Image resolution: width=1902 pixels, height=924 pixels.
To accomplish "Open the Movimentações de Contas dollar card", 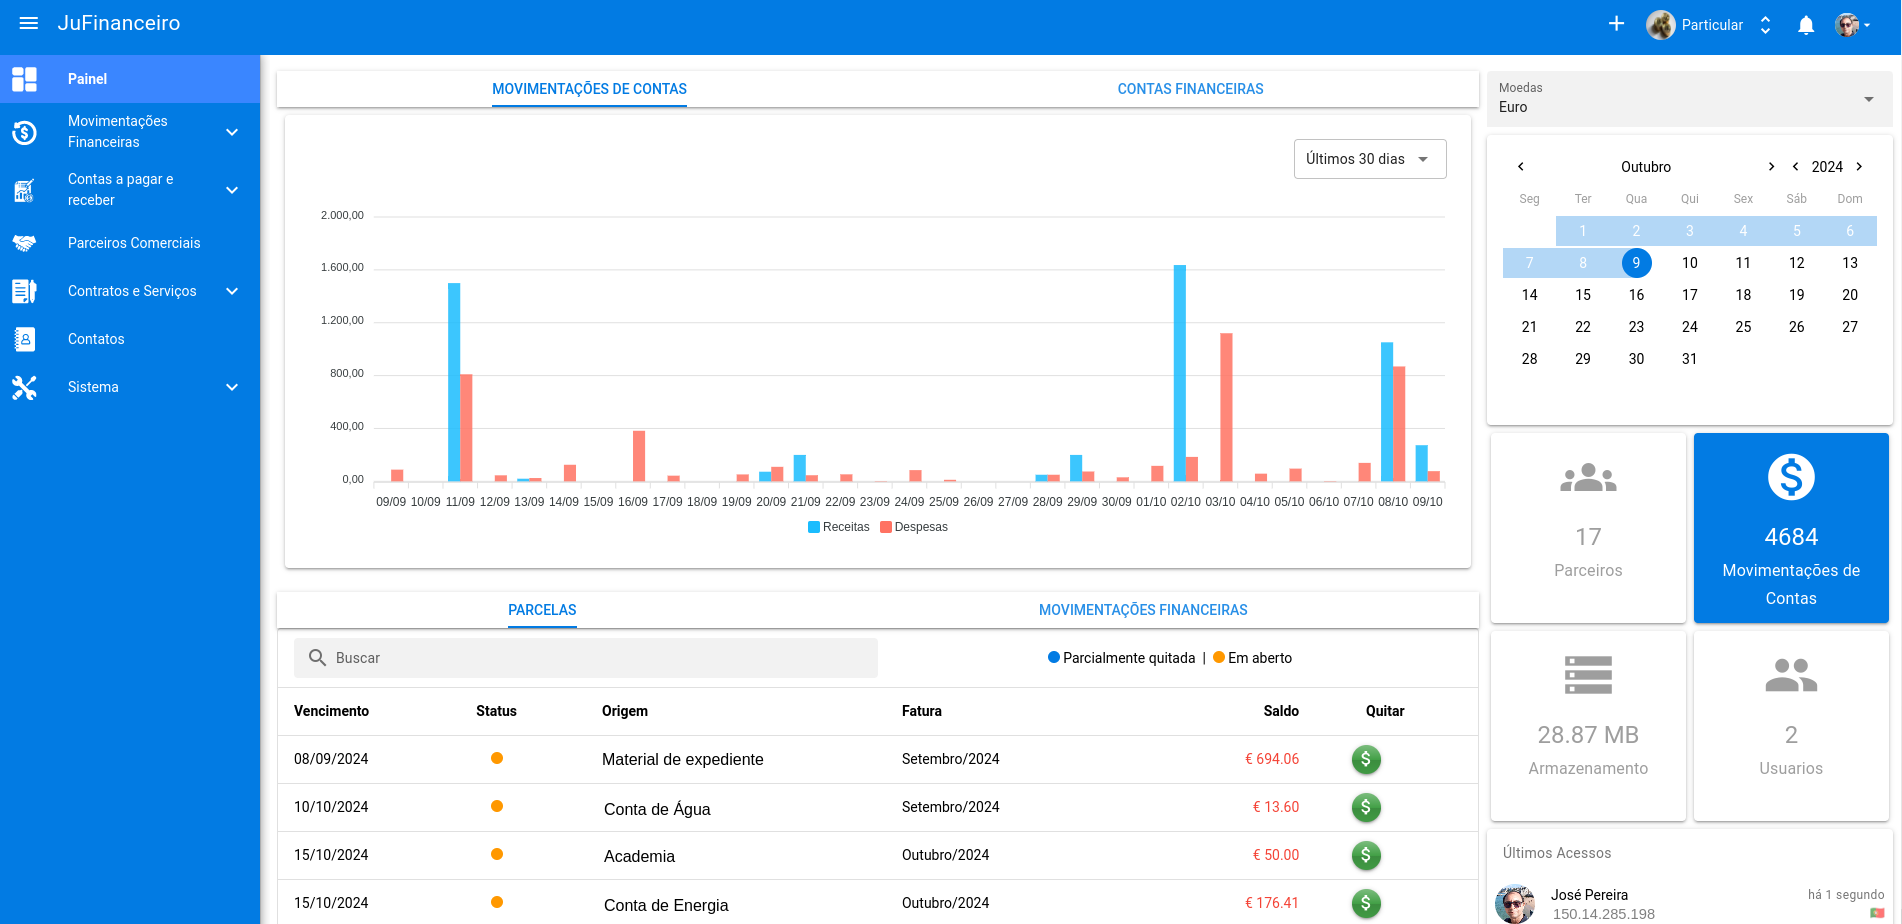I will tap(1790, 528).
